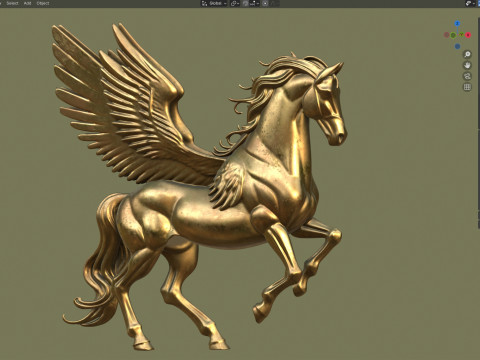Click the blue Z axis gizmo ball
480x360 pixels.
(x=457, y=23)
